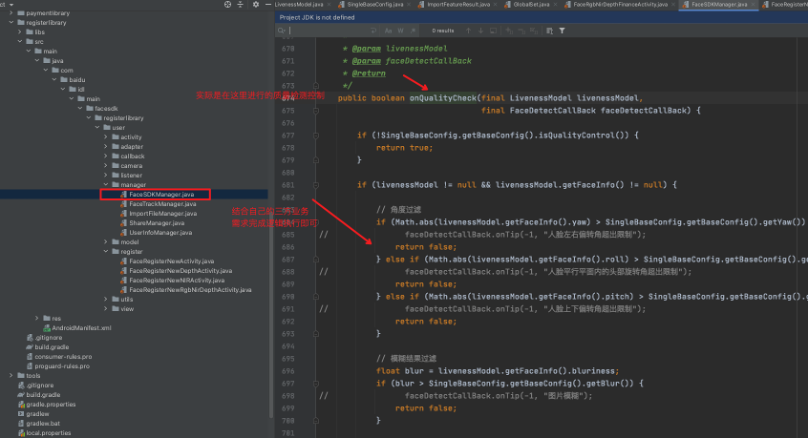Click the locate/select opened file icon
The height and width of the screenshot is (438, 808).
click(227, 4)
